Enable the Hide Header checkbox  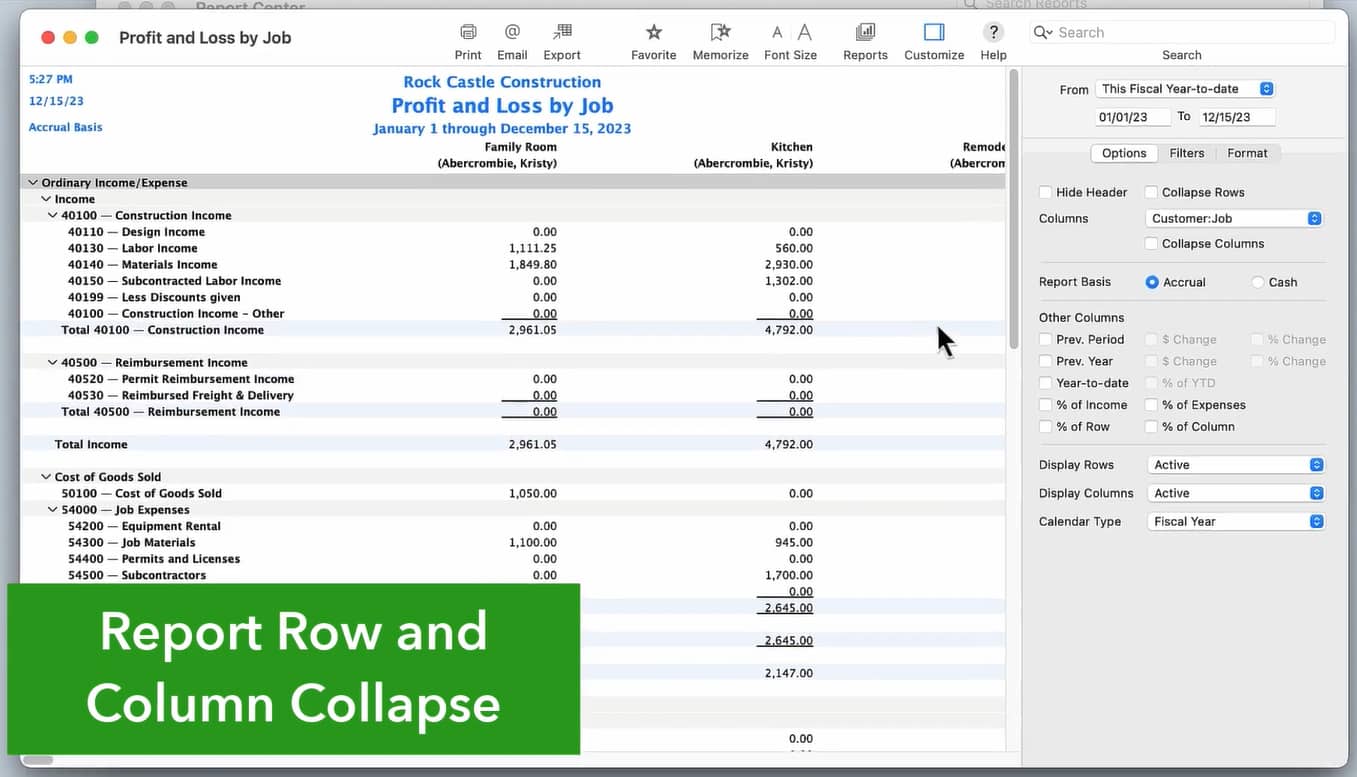coord(1045,192)
